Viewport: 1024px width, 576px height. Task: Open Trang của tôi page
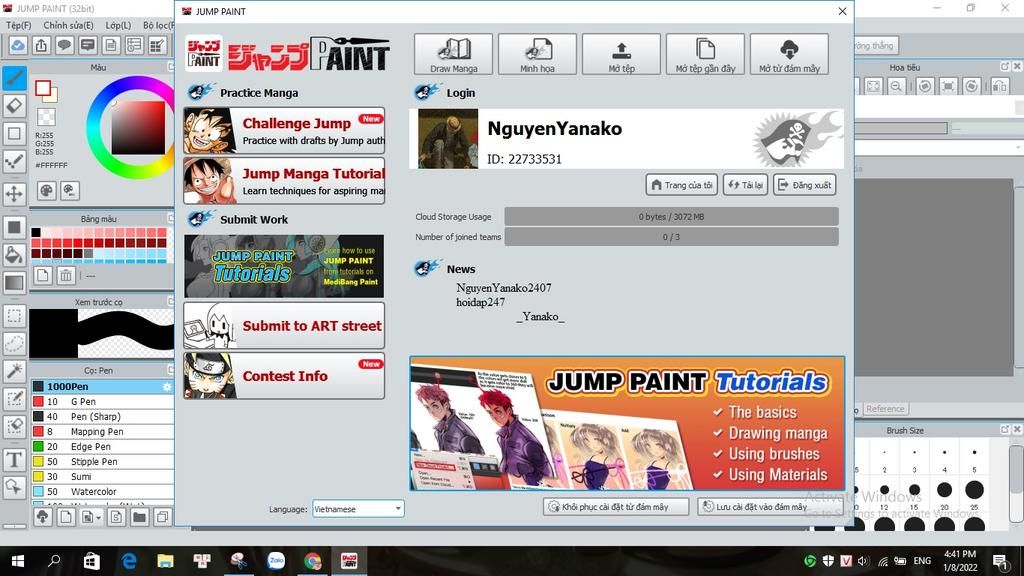click(x=682, y=185)
